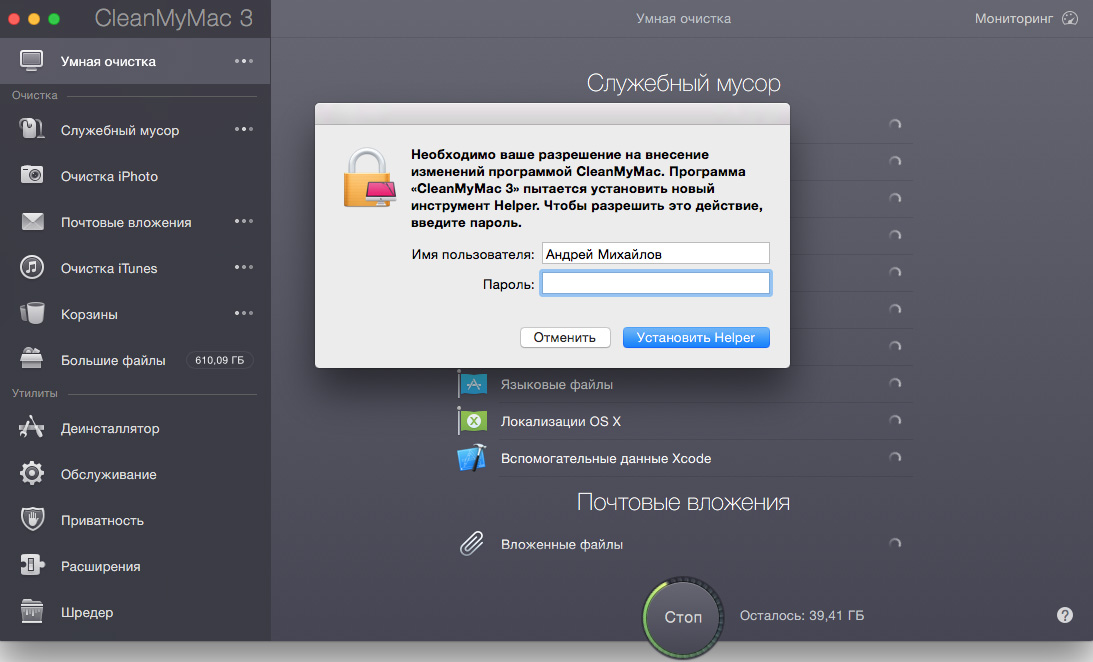Click Отменить in the password dialog
The height and width of the screenshot is (662, 1093).
pyautogui.click(x=565, y=337)
